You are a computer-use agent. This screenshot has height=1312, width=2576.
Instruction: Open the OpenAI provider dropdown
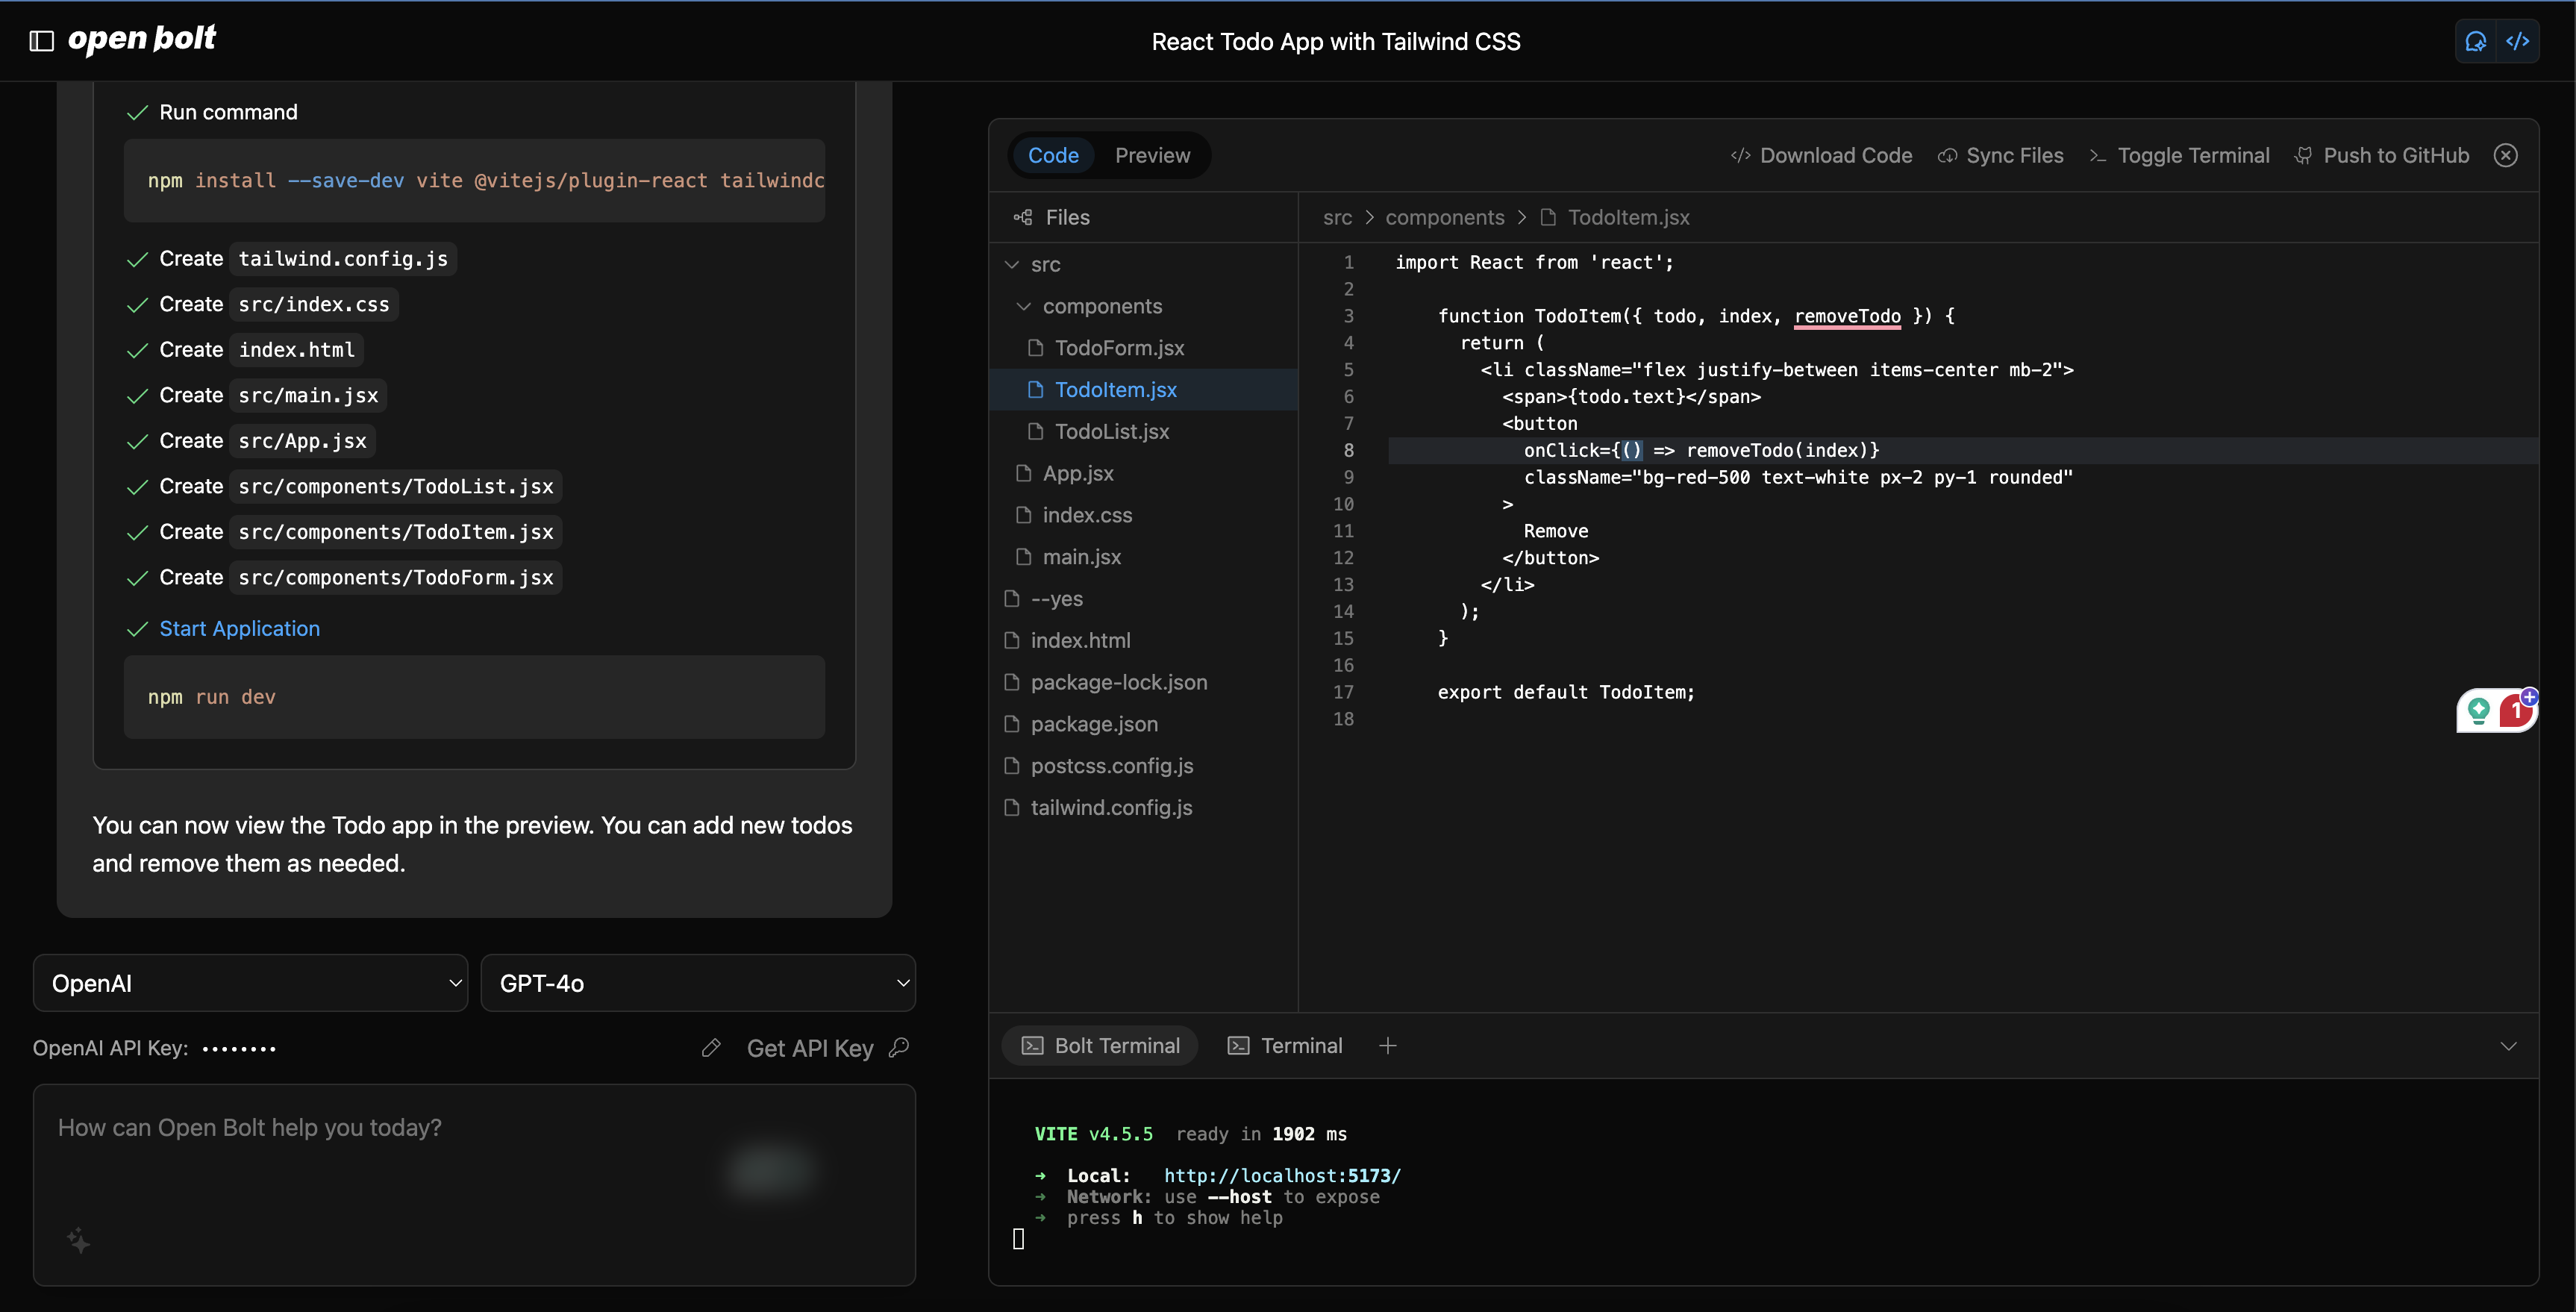coord(250,983)
